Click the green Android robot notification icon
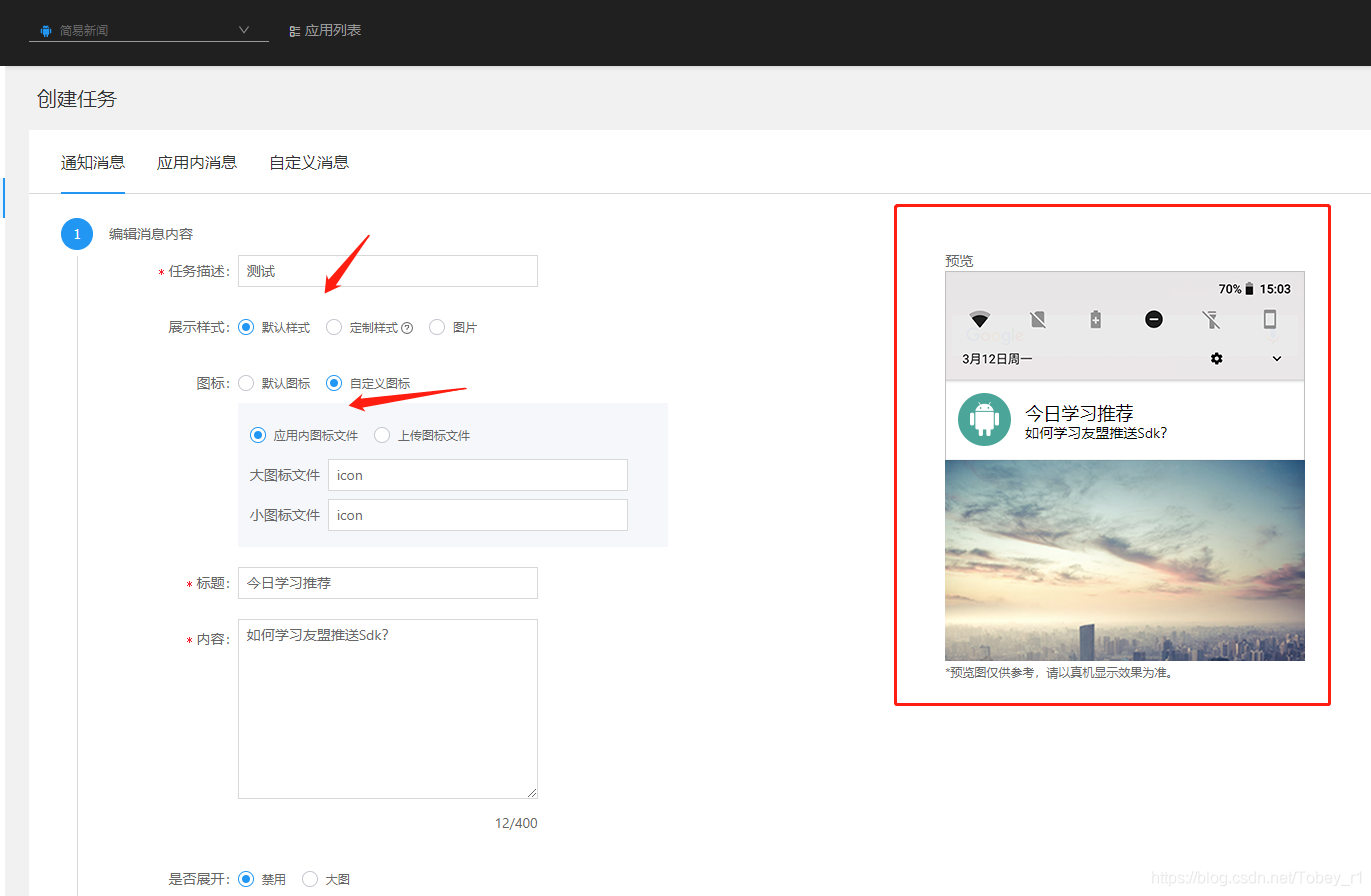The height and width of the screenshot is (896, 1371). (x=983, y=420)
